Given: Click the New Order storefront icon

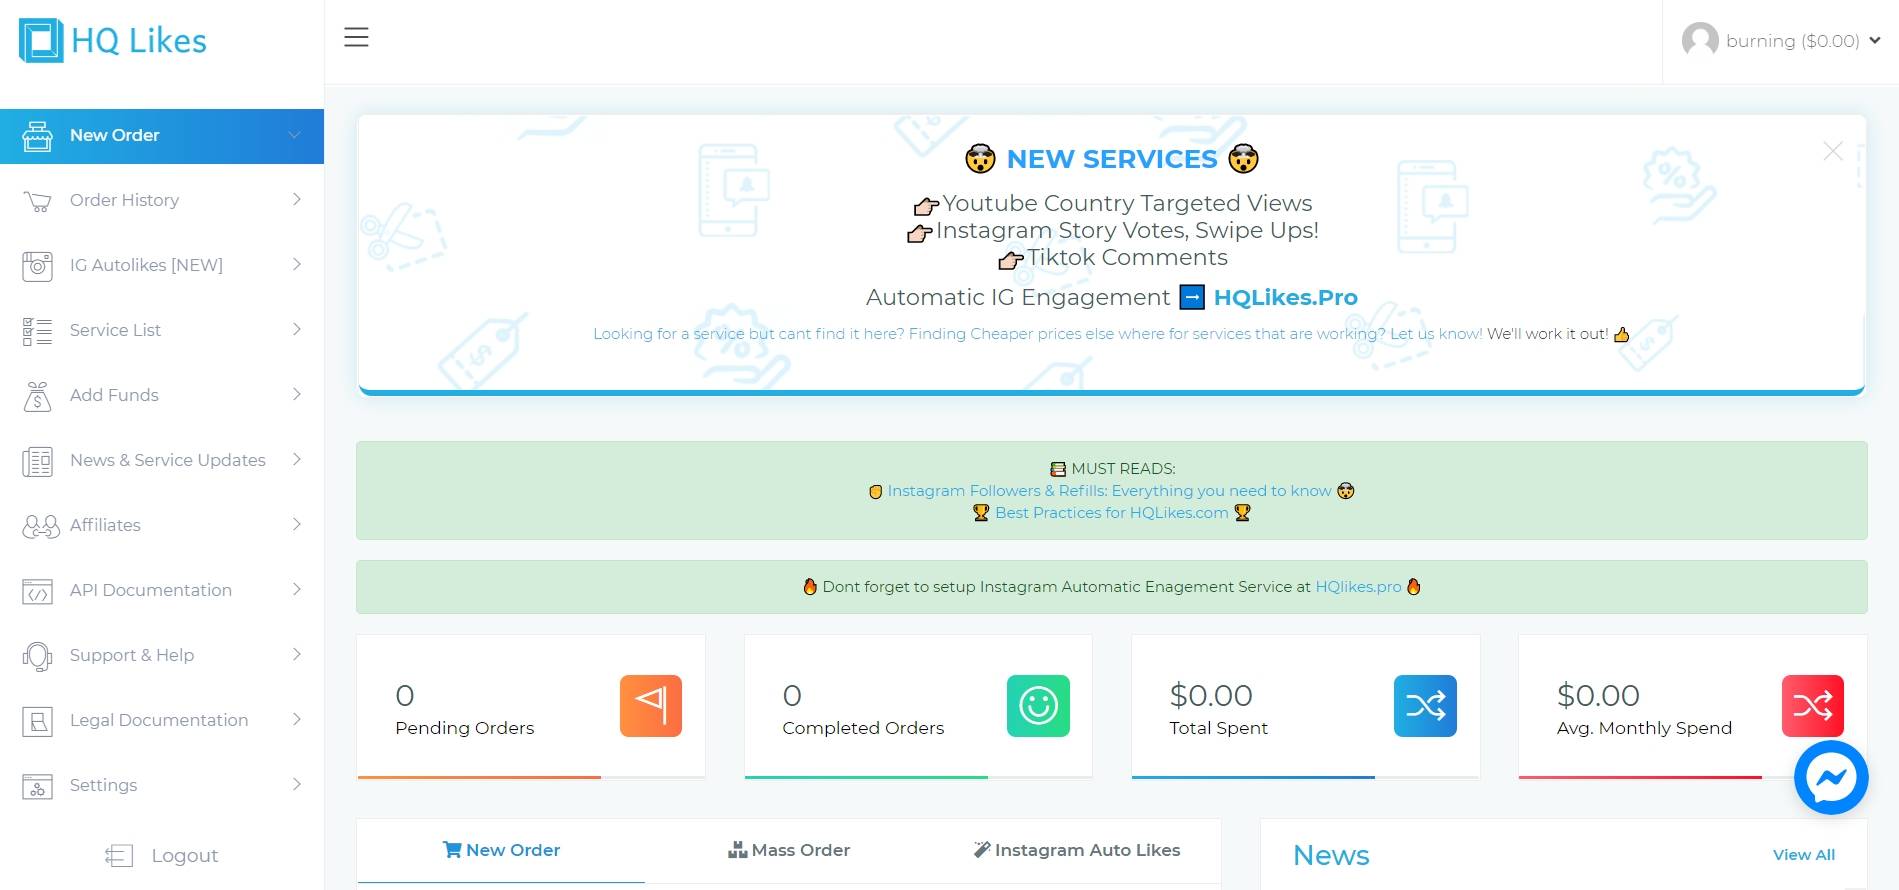Looking at the screenshot, I should (37, 136).
